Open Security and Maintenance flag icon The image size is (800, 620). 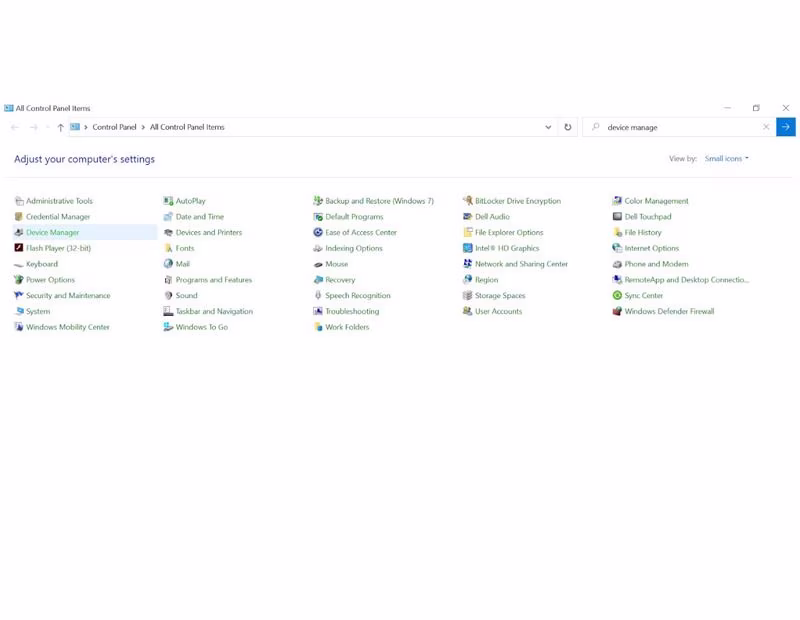[x=19, y=295]
